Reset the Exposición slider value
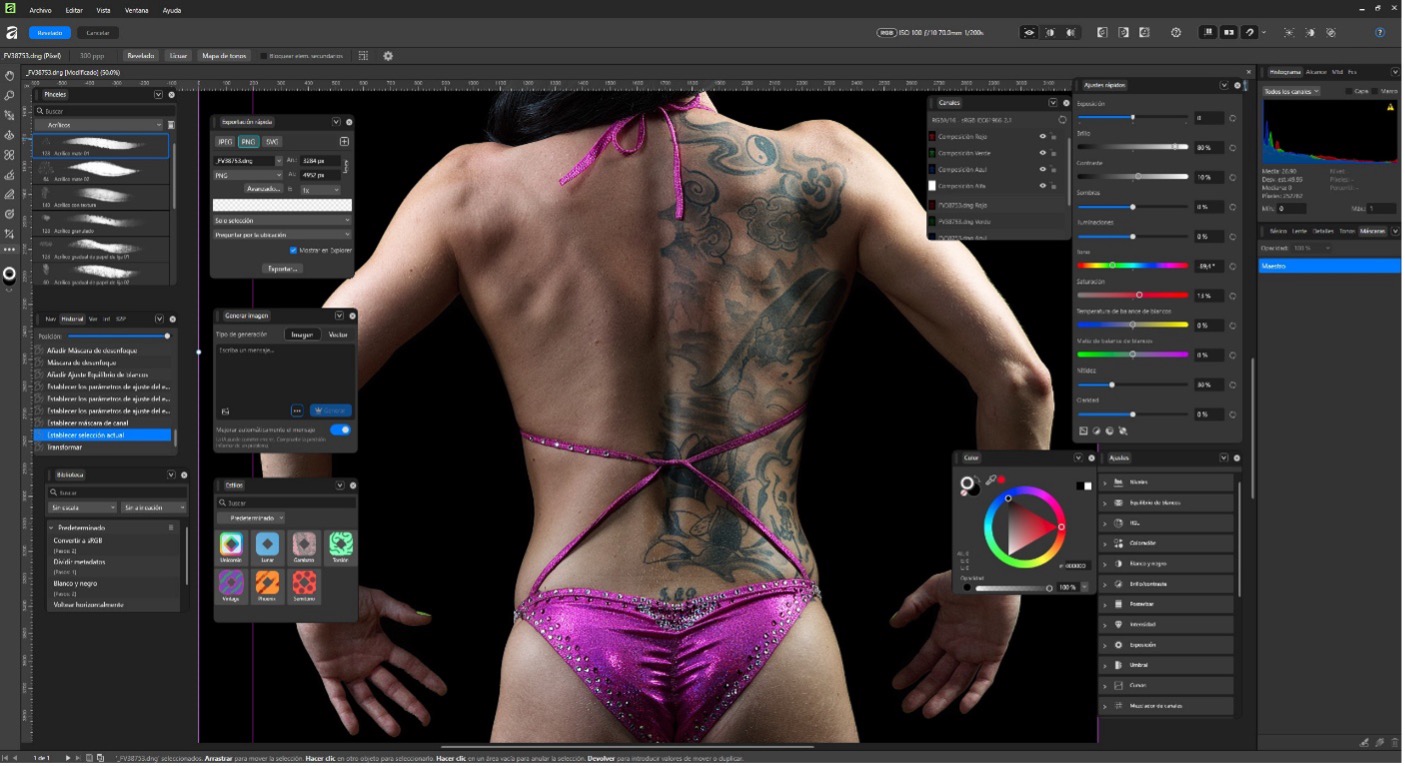This screenshot has width=1405, height=766. click(x=1232, y=118)
